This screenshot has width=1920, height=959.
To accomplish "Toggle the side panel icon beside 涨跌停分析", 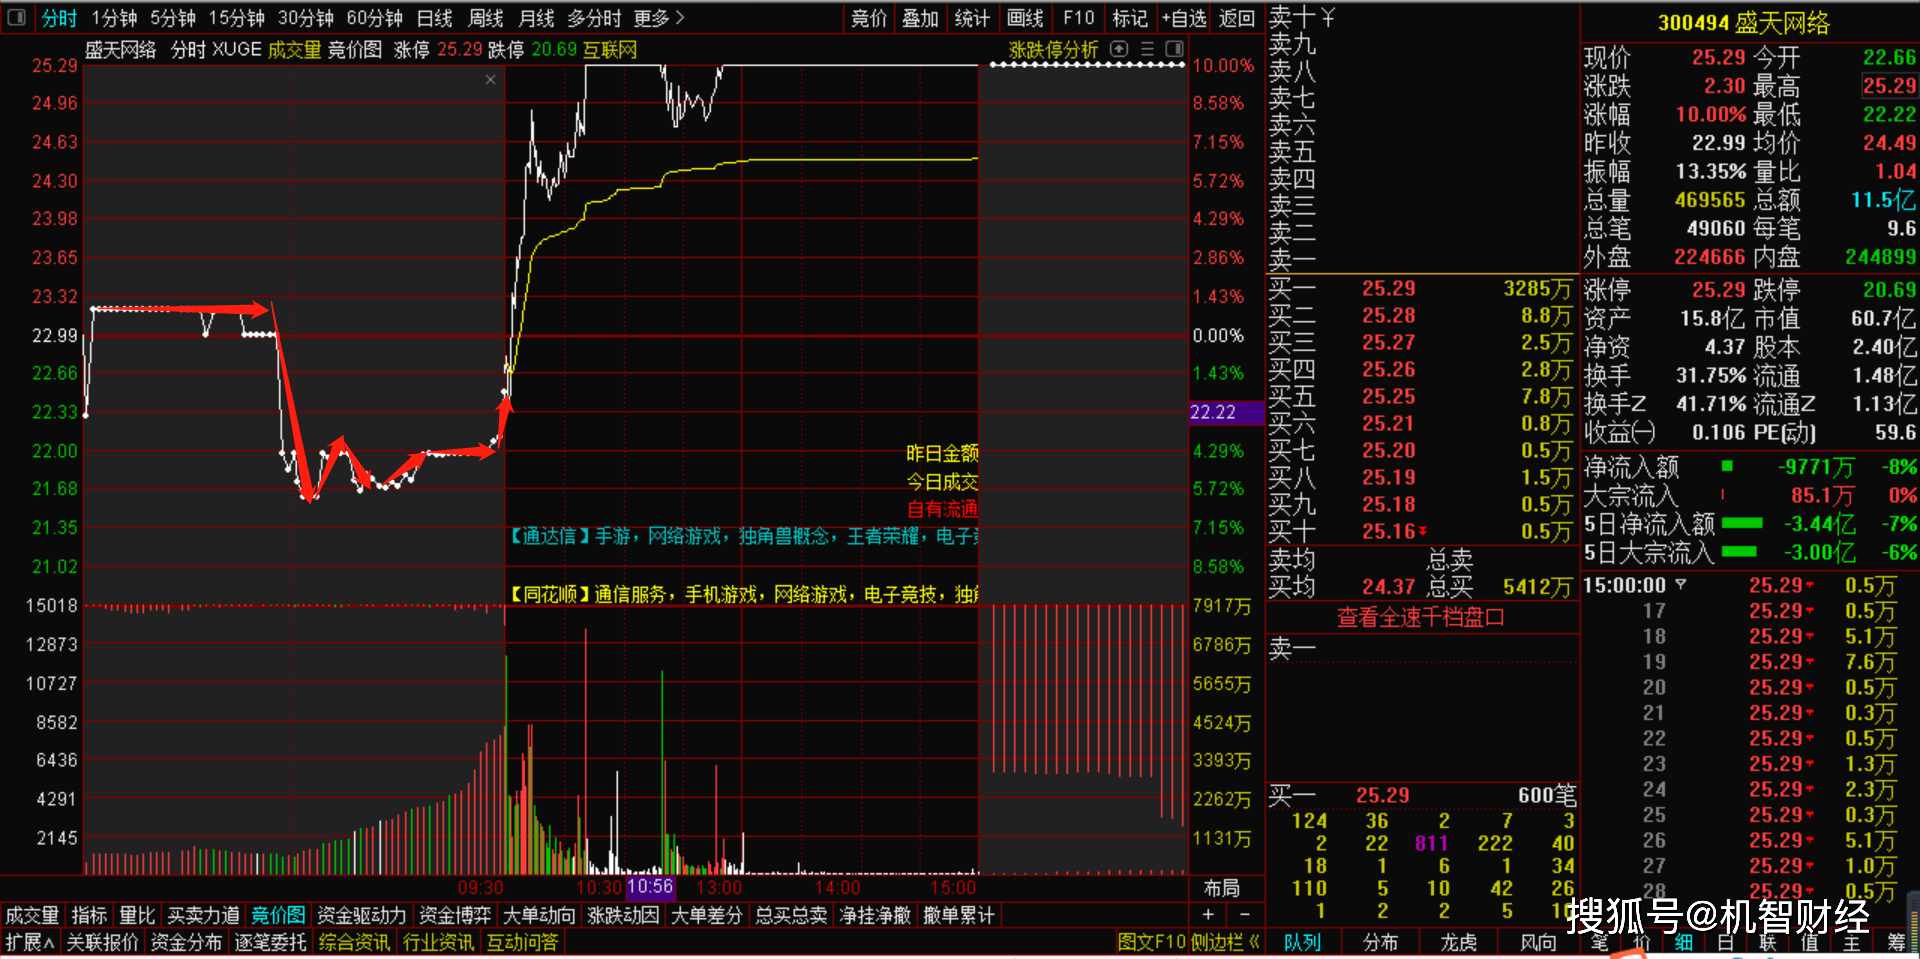I will (1175, 49).
